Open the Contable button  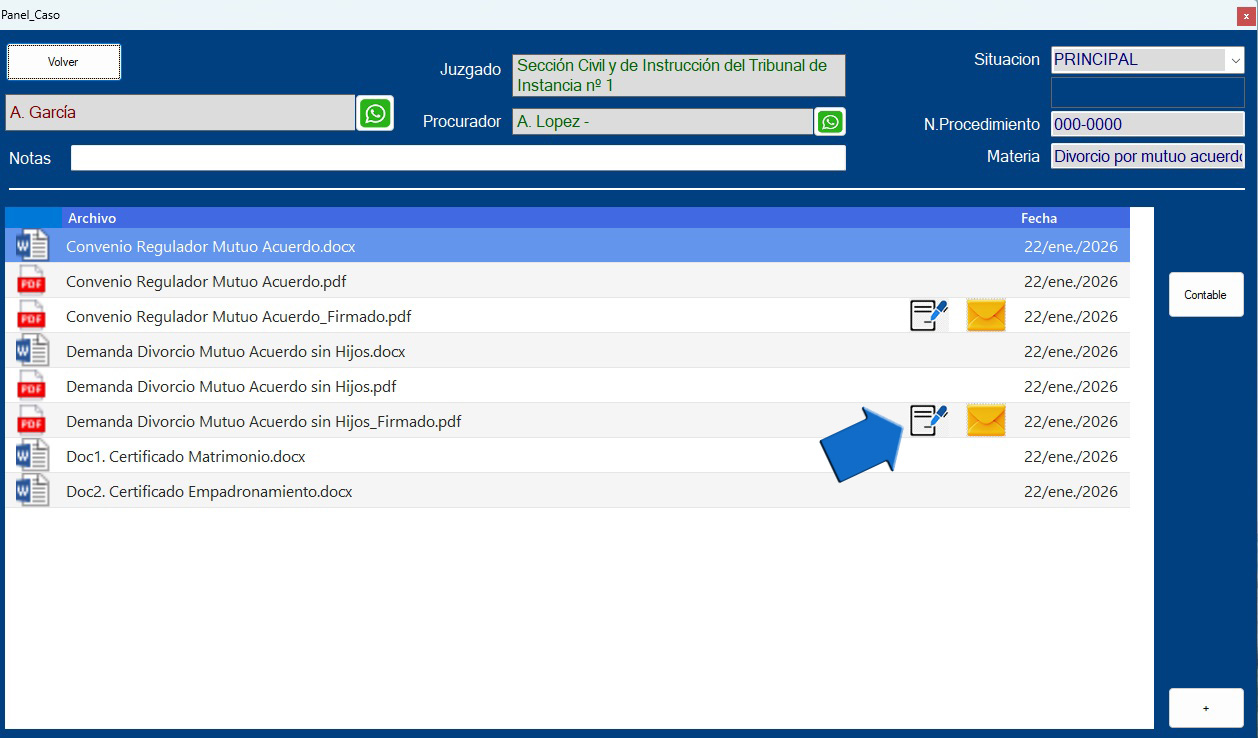tap(1205, 295)
